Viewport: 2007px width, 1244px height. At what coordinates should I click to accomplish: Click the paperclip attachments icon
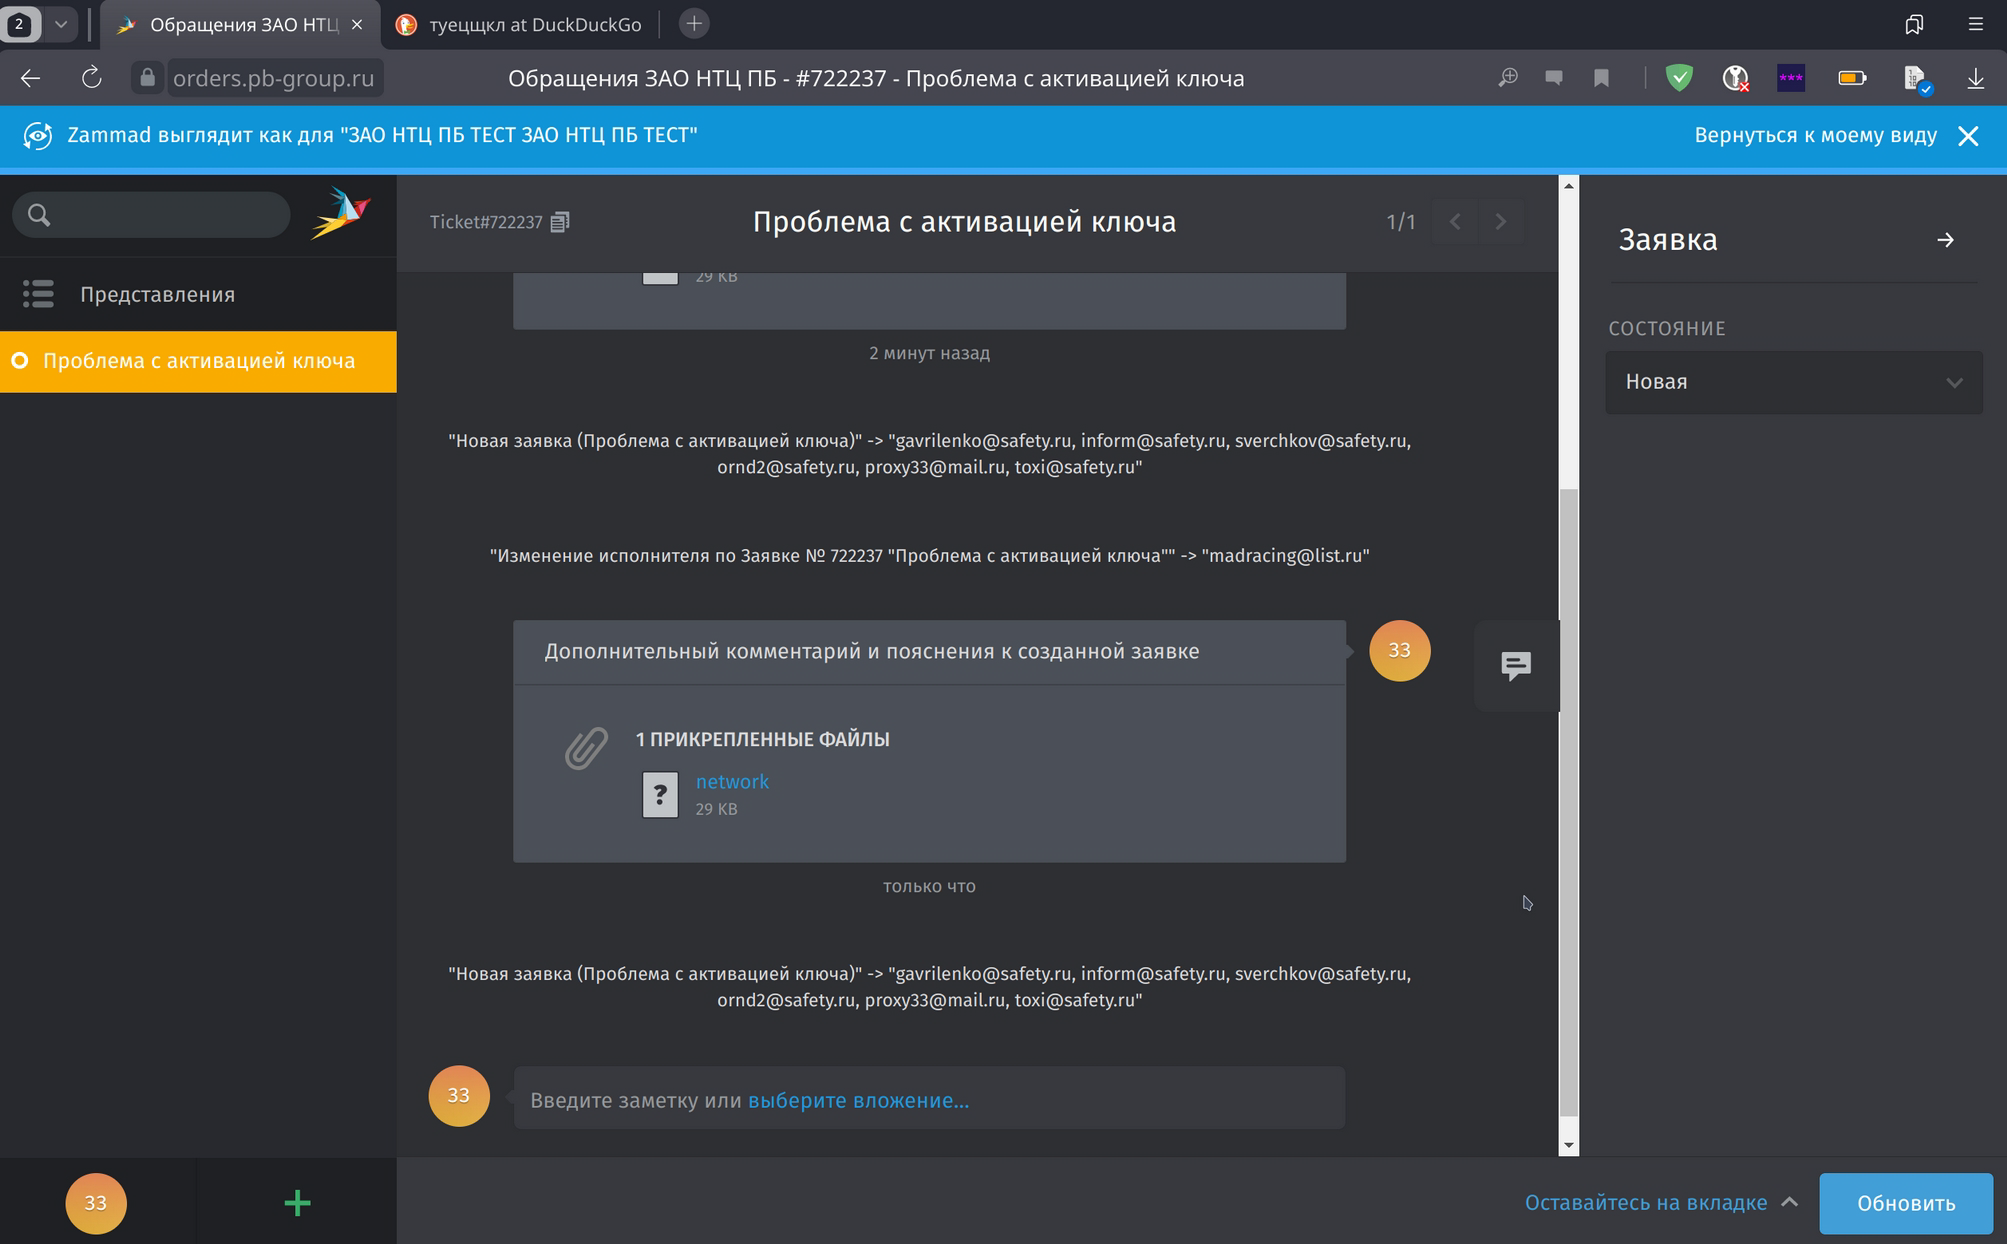586,748
